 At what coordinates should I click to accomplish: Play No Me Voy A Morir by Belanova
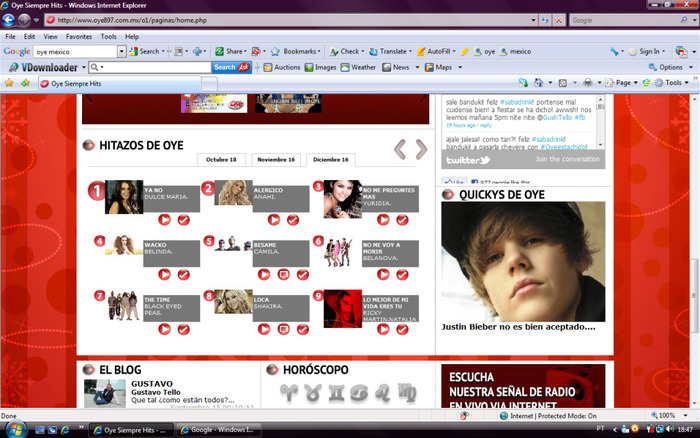(383, 275)
